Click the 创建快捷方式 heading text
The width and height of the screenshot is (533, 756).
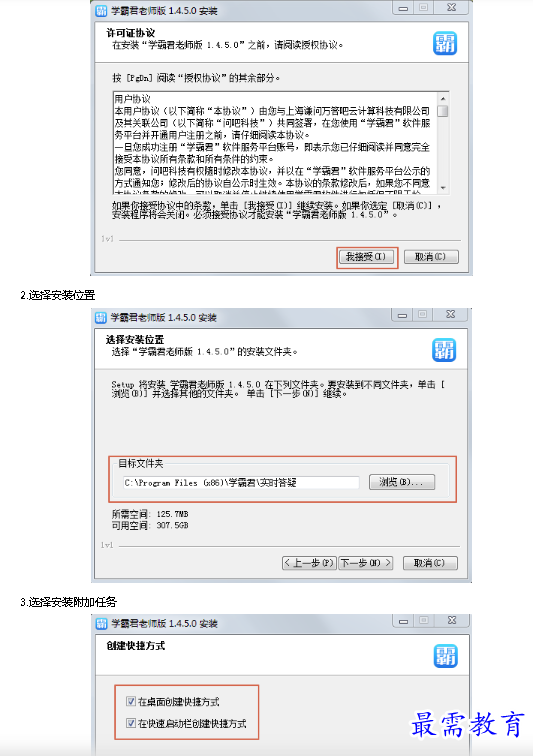[x=136, y=646]
